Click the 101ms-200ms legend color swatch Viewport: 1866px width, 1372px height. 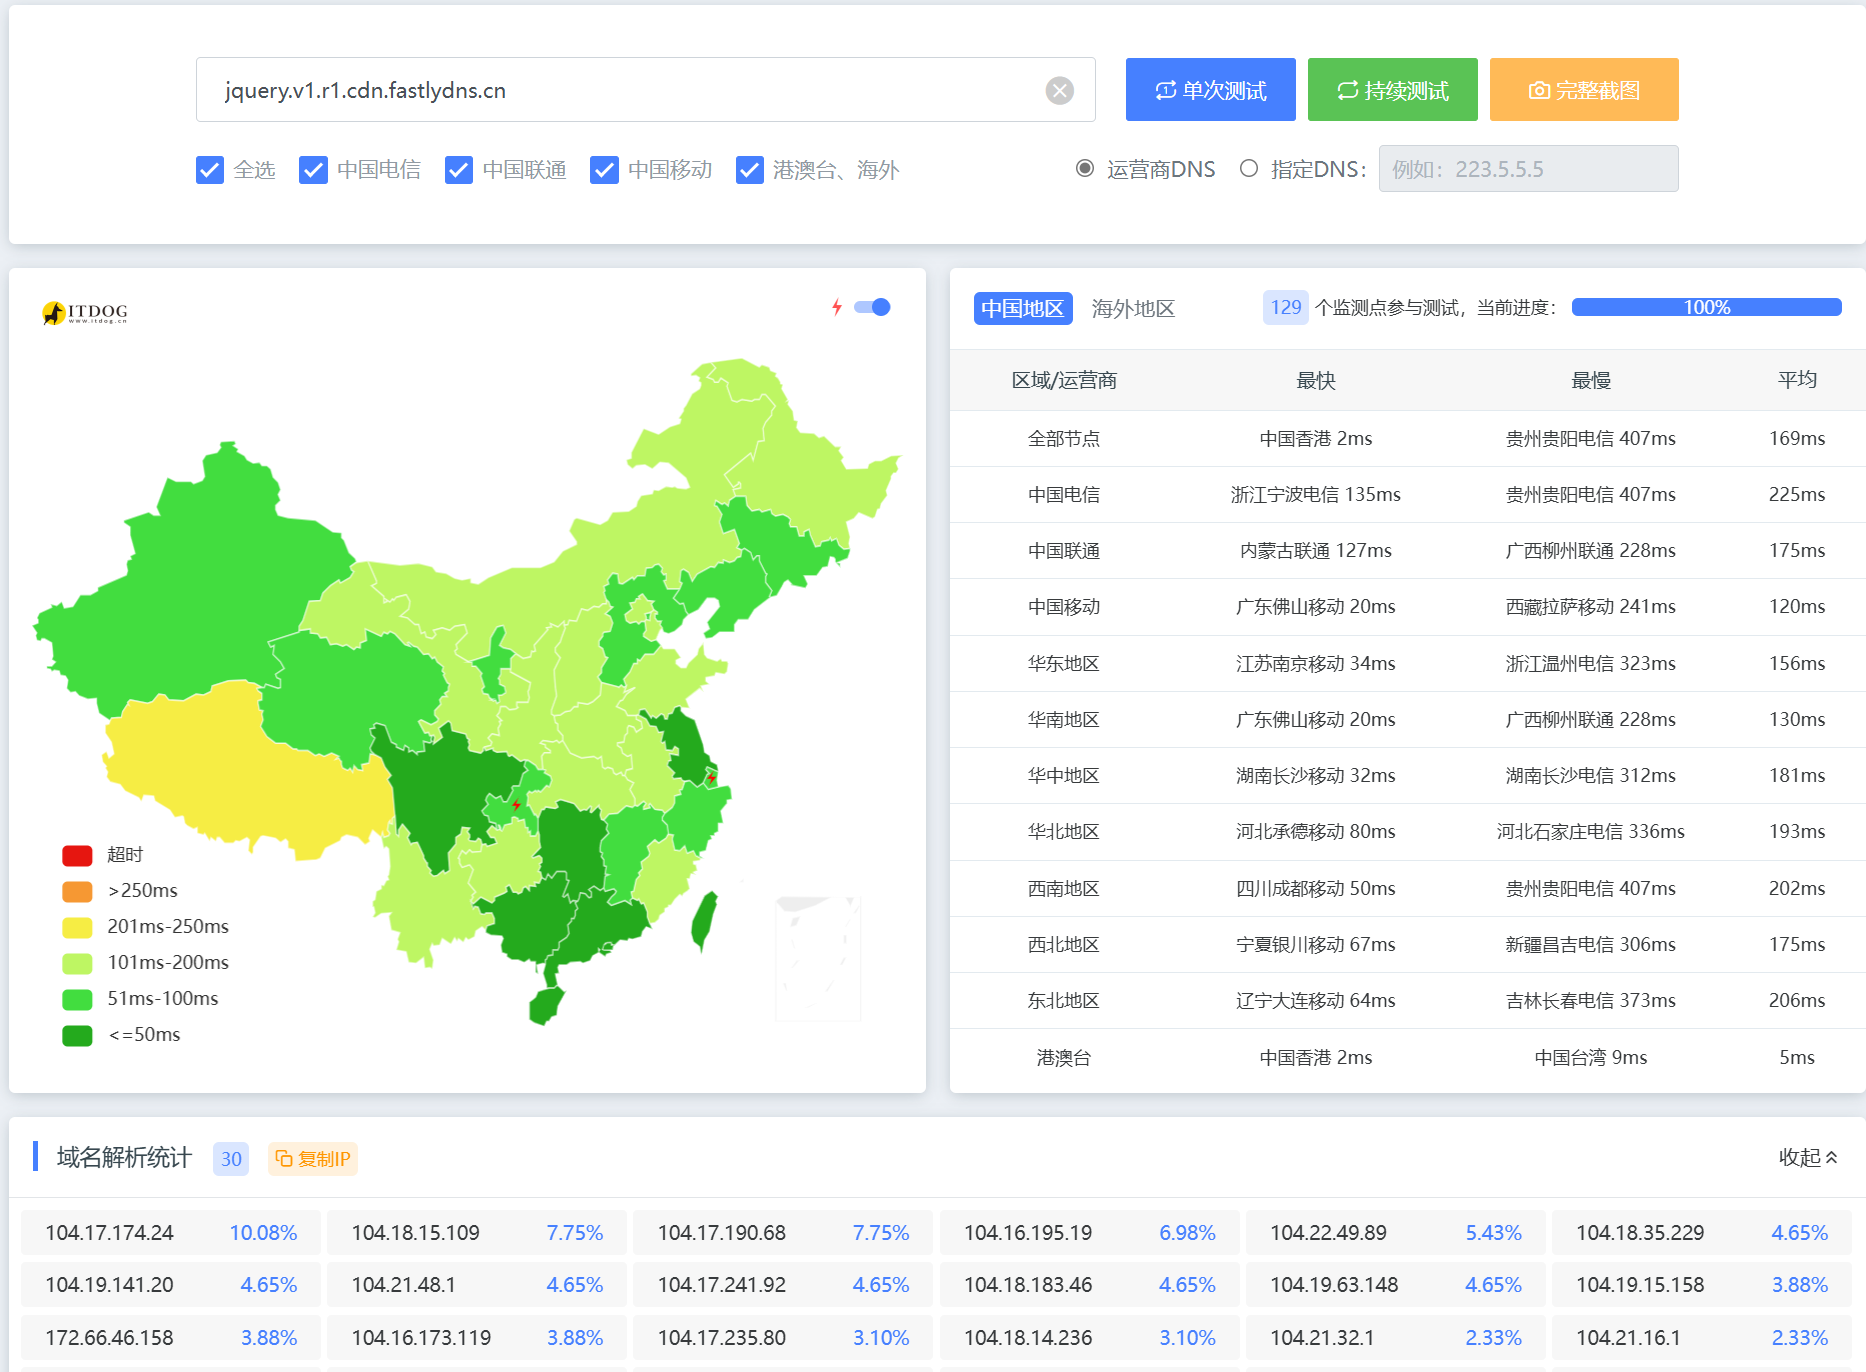point(77,963)
